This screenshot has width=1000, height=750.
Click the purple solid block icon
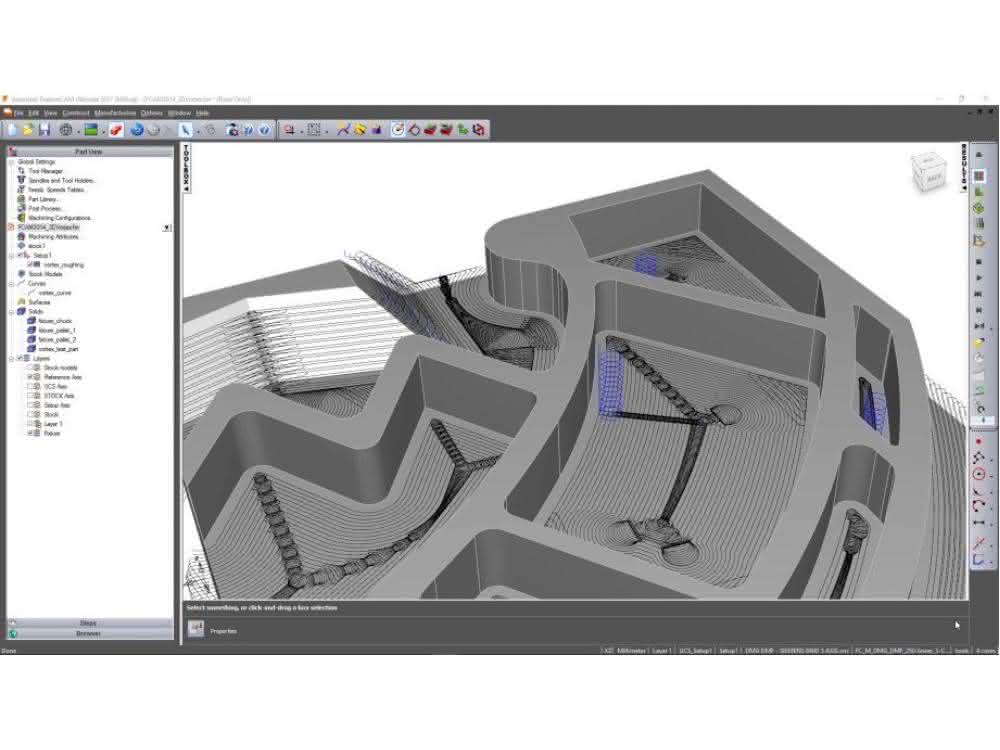pyautogui.click(x=376, y=129)
